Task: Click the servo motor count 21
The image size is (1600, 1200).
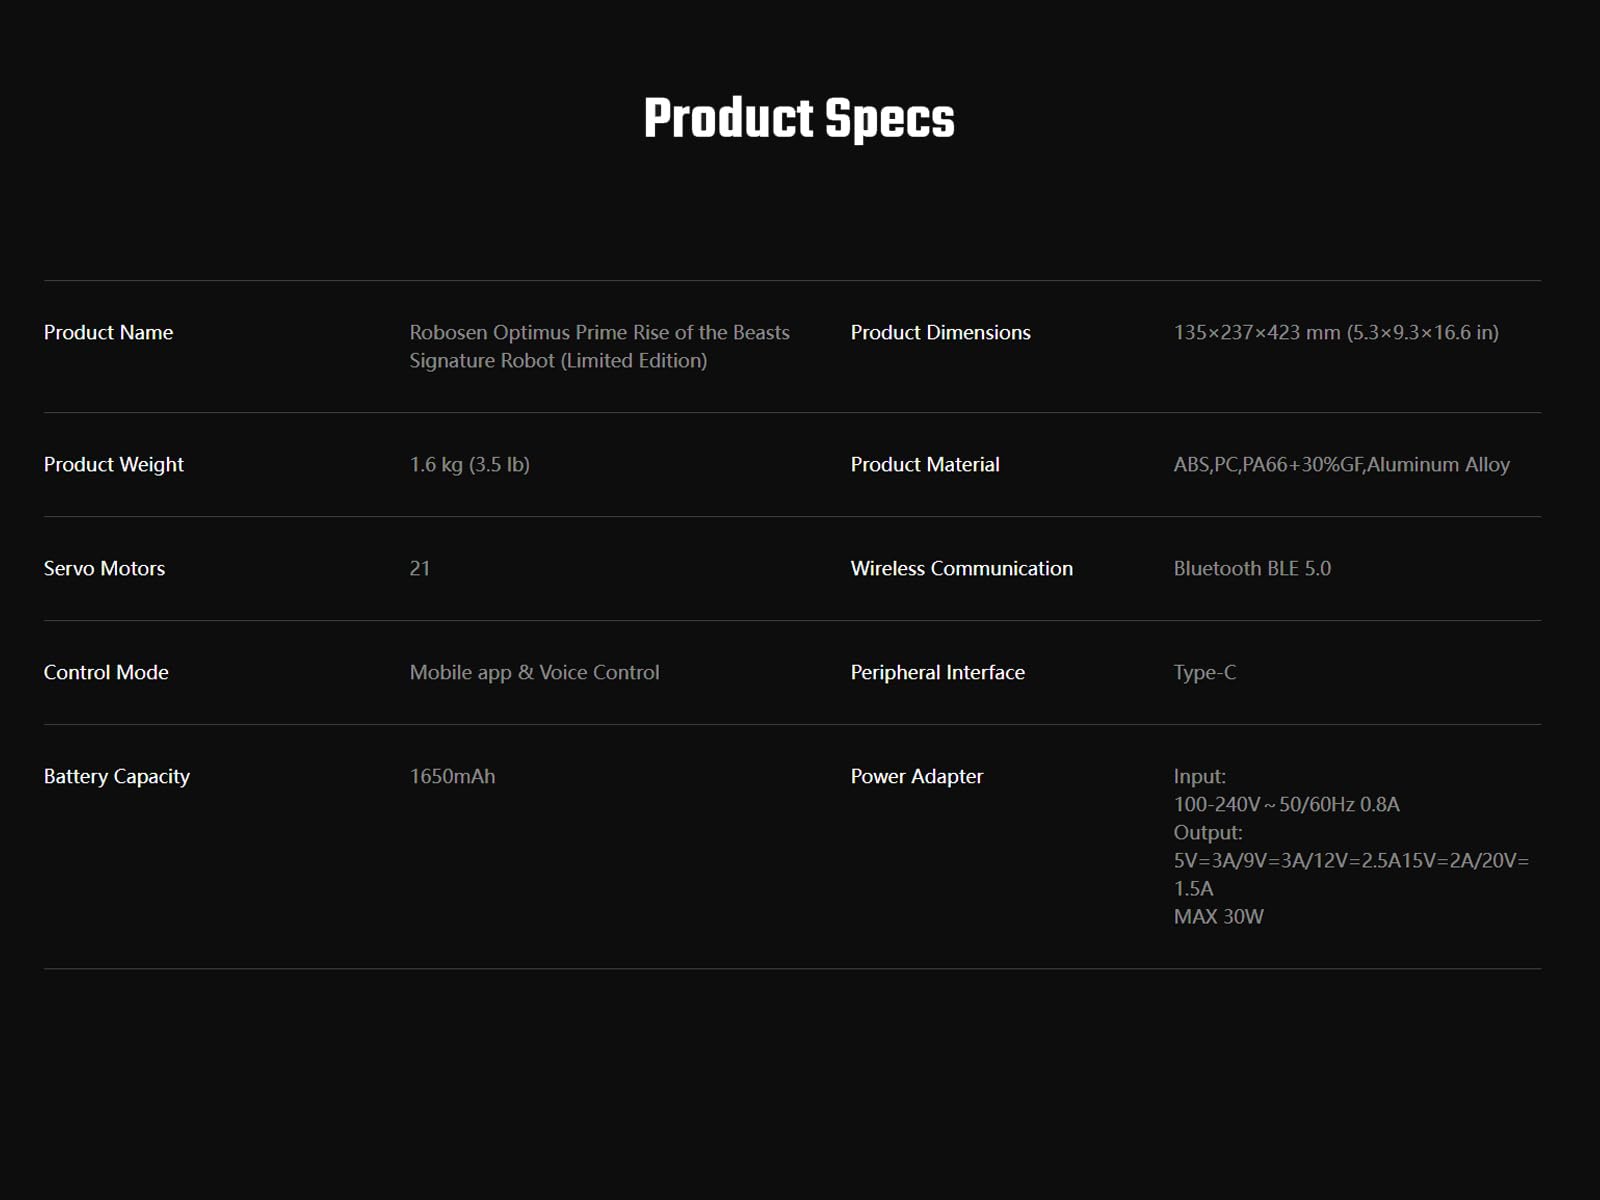Action: 420,569
